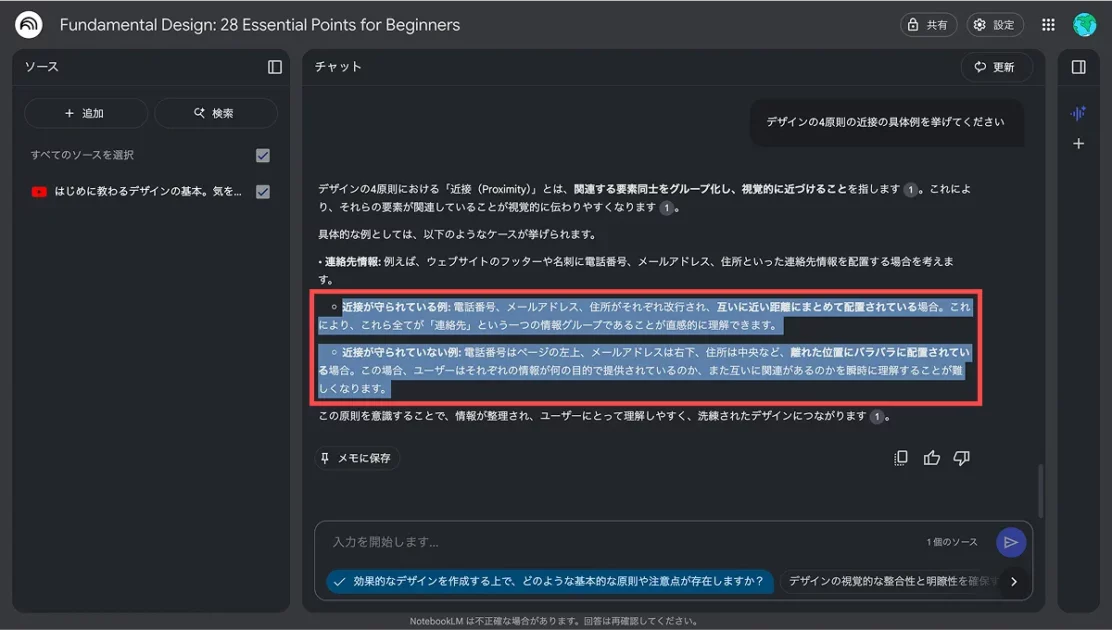
Task: Uncheck the YouTube source checkbox
Action: coord(263,192)
